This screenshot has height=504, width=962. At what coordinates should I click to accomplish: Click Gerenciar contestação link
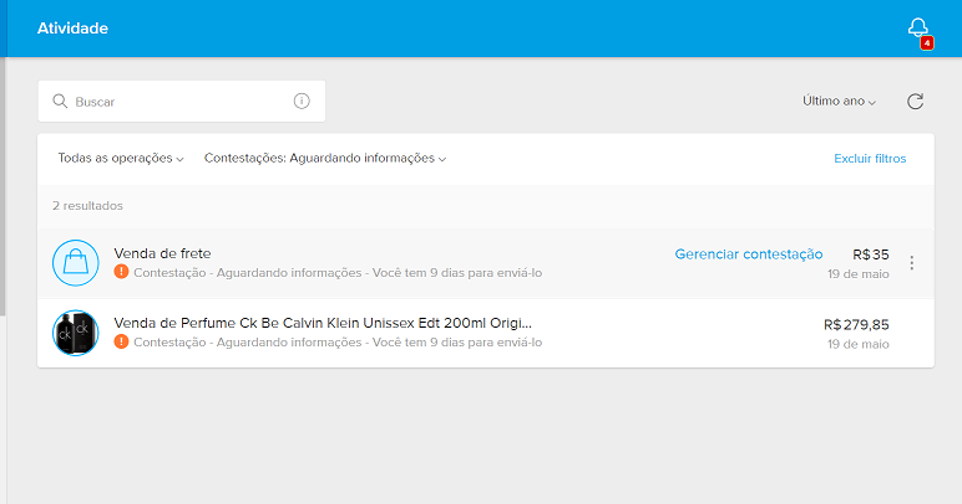(x=748, y=254)
